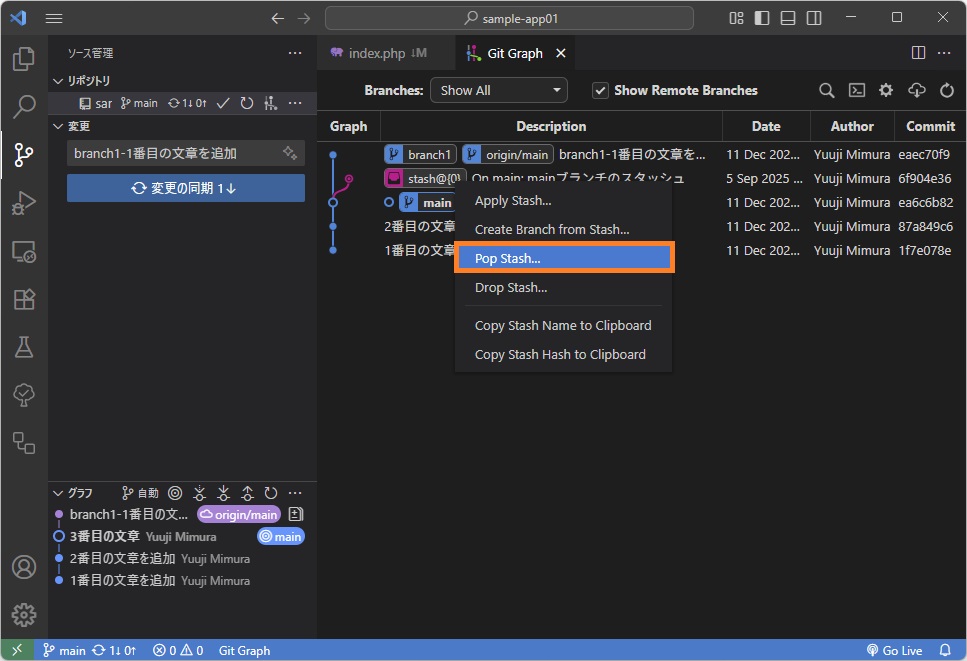Copy Stash Hash to Clipboard
The width and height of the screenshot is (967, 661).
[563, 355]
